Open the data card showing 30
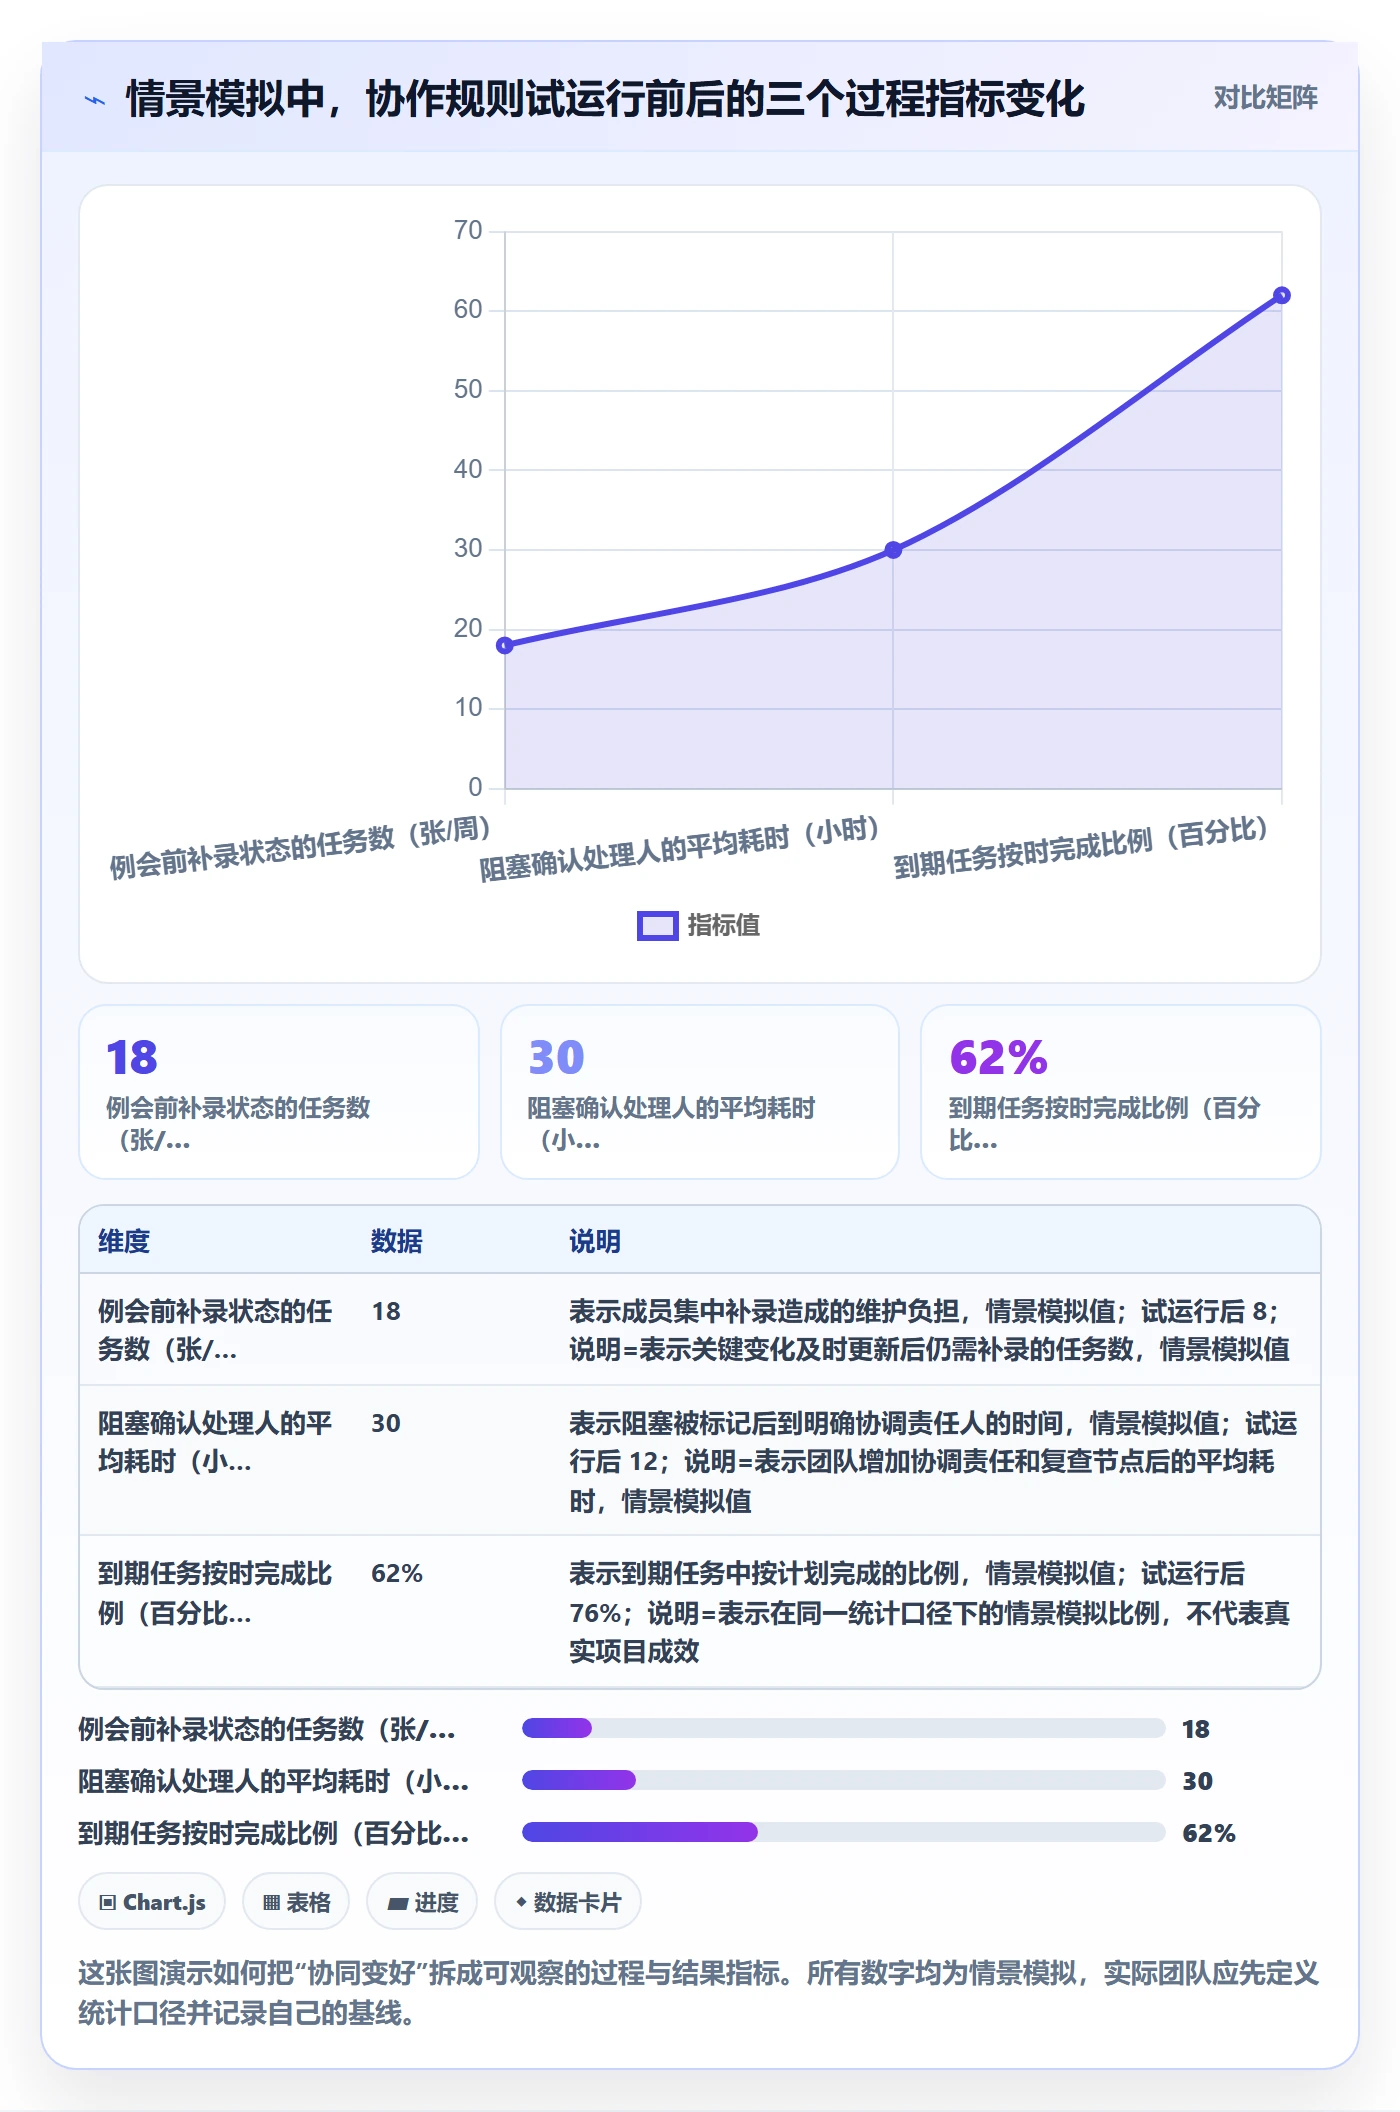 point(700,1092)
